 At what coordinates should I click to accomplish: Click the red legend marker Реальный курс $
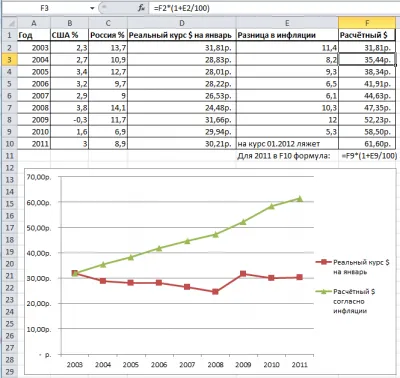(323, 262)
